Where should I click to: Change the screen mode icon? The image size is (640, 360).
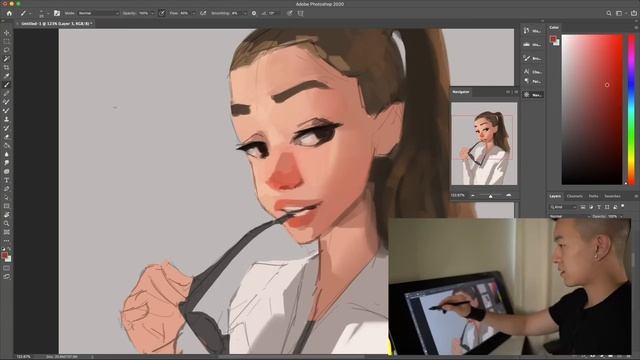point(7,277)
